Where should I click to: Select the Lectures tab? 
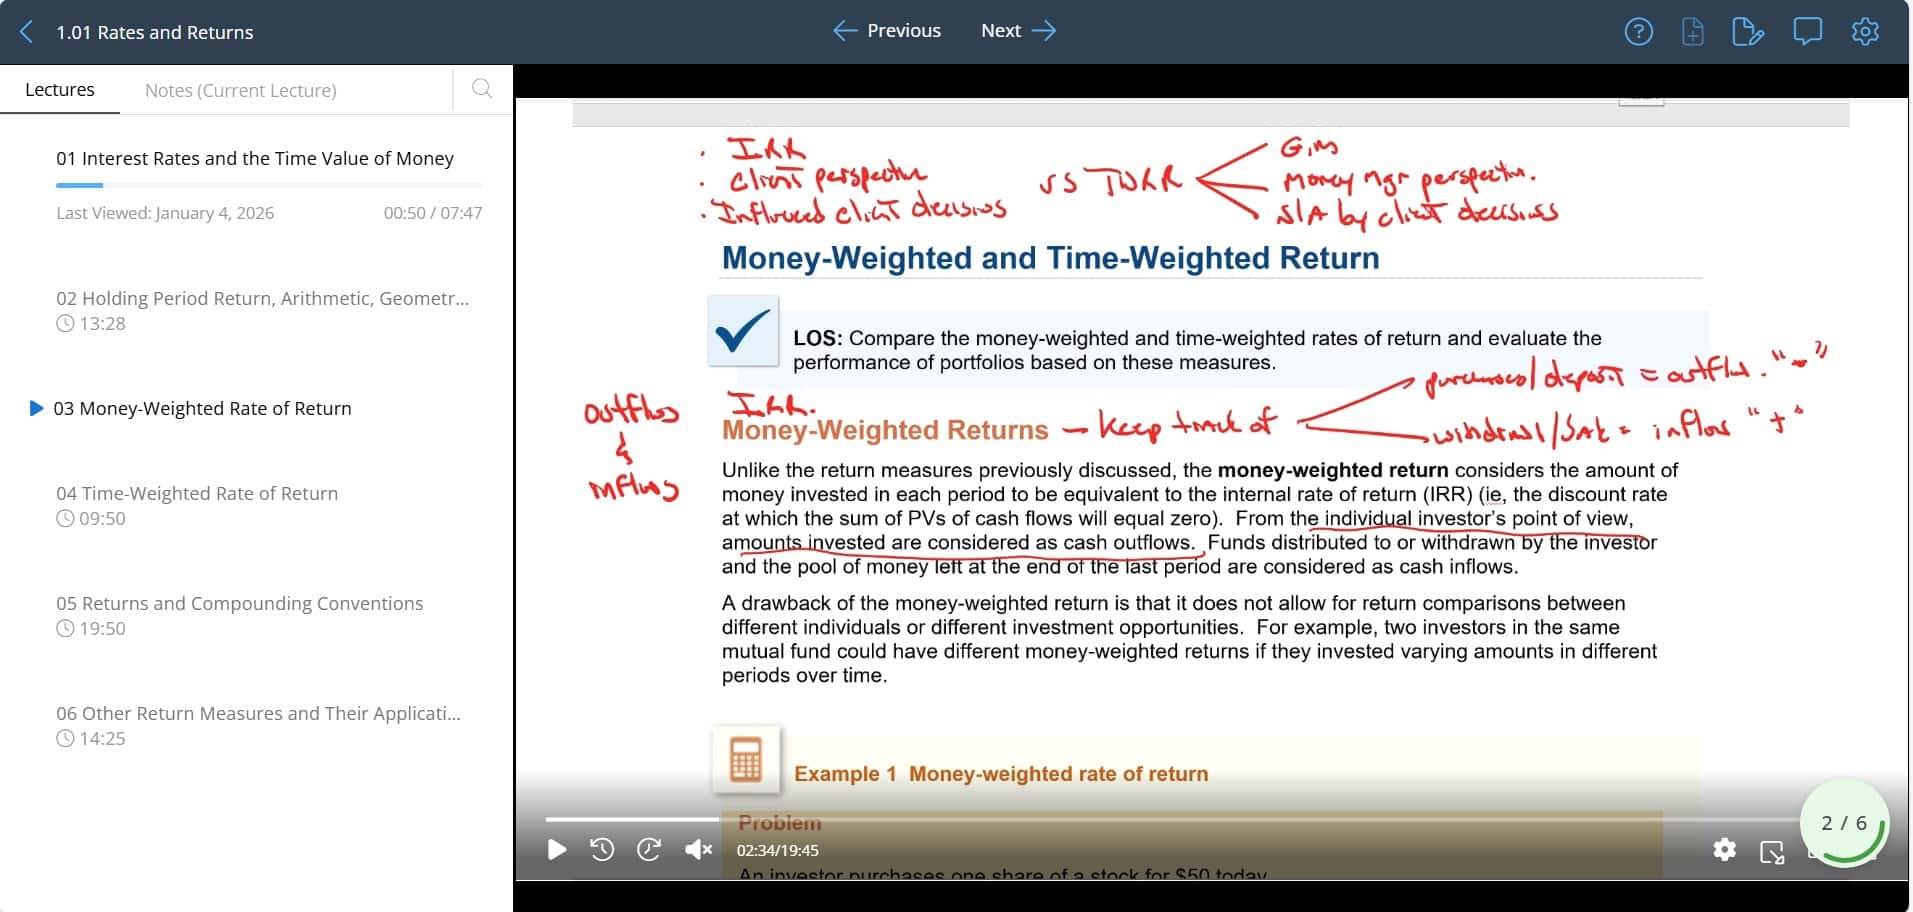tap(60, 90)
